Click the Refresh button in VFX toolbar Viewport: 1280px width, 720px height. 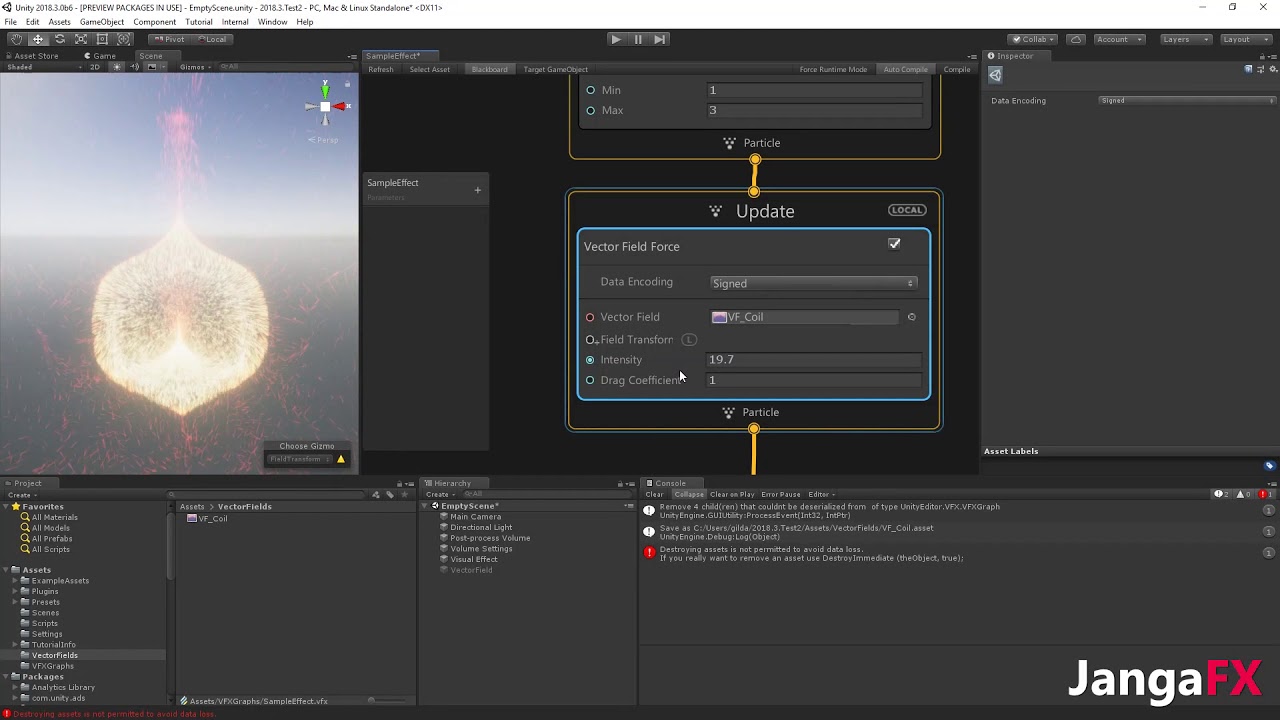[x=381, y=69]
